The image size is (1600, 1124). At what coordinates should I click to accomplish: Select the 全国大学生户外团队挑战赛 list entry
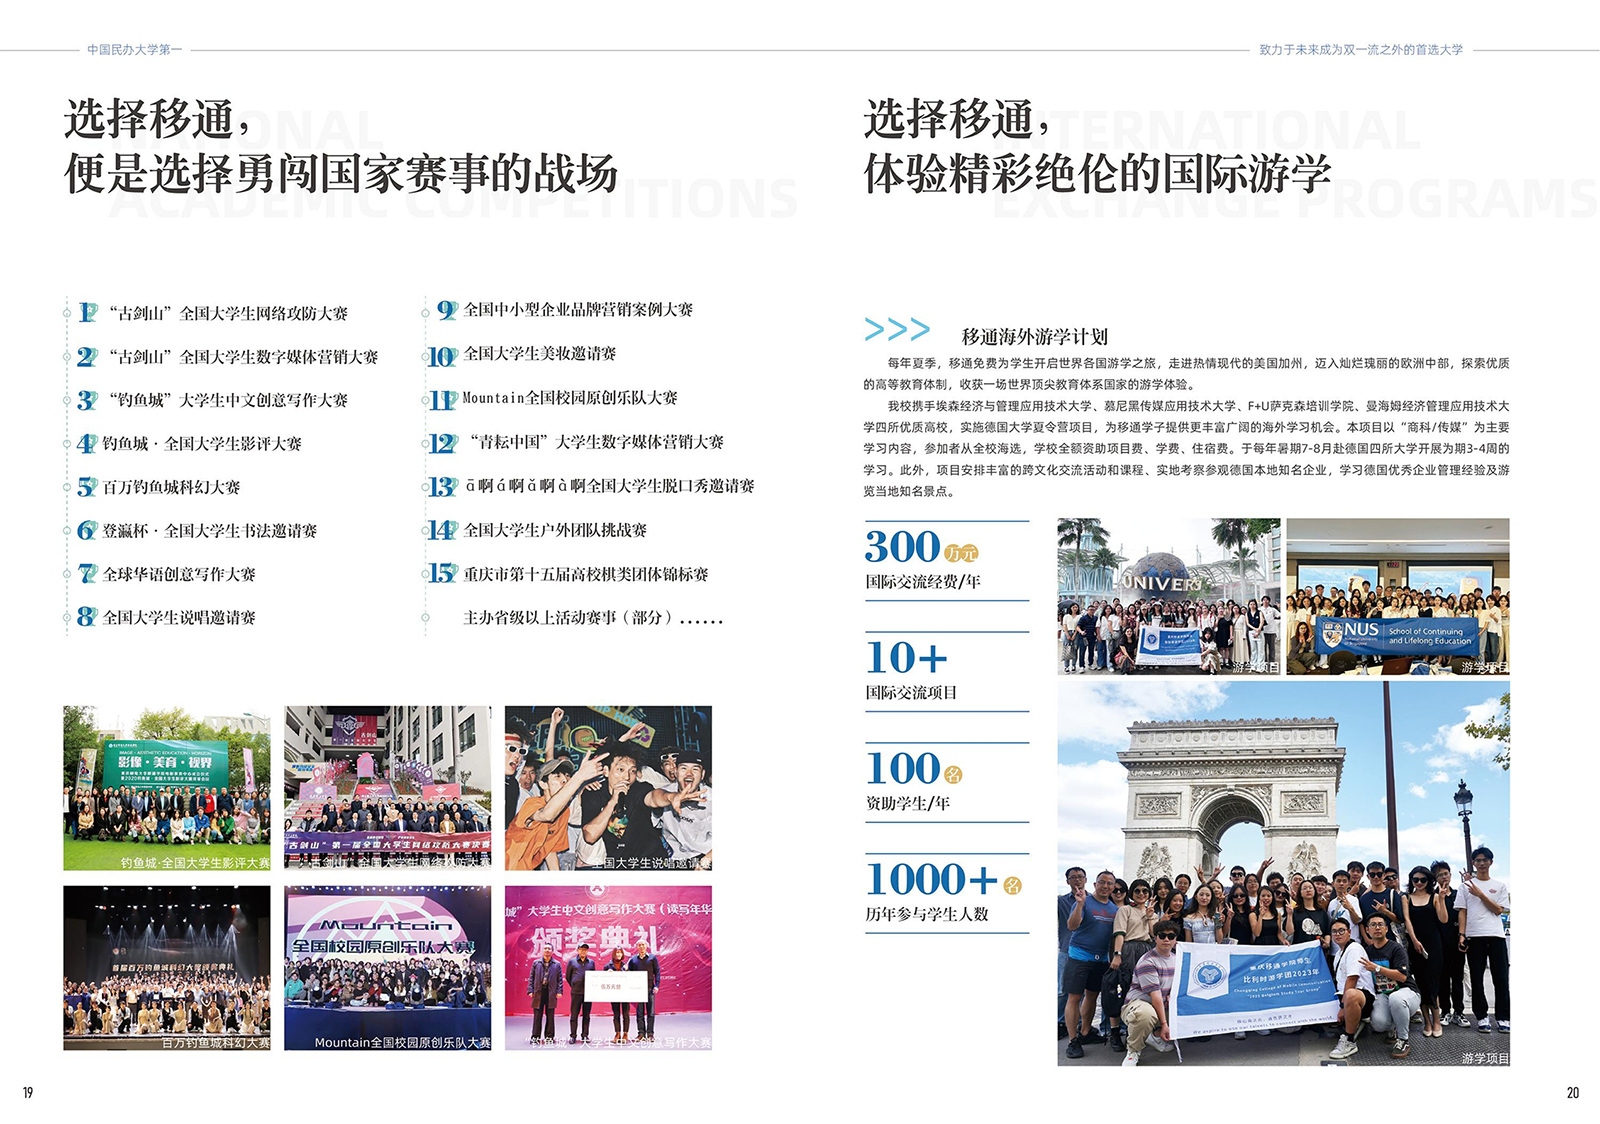click(x=555, y=530)
